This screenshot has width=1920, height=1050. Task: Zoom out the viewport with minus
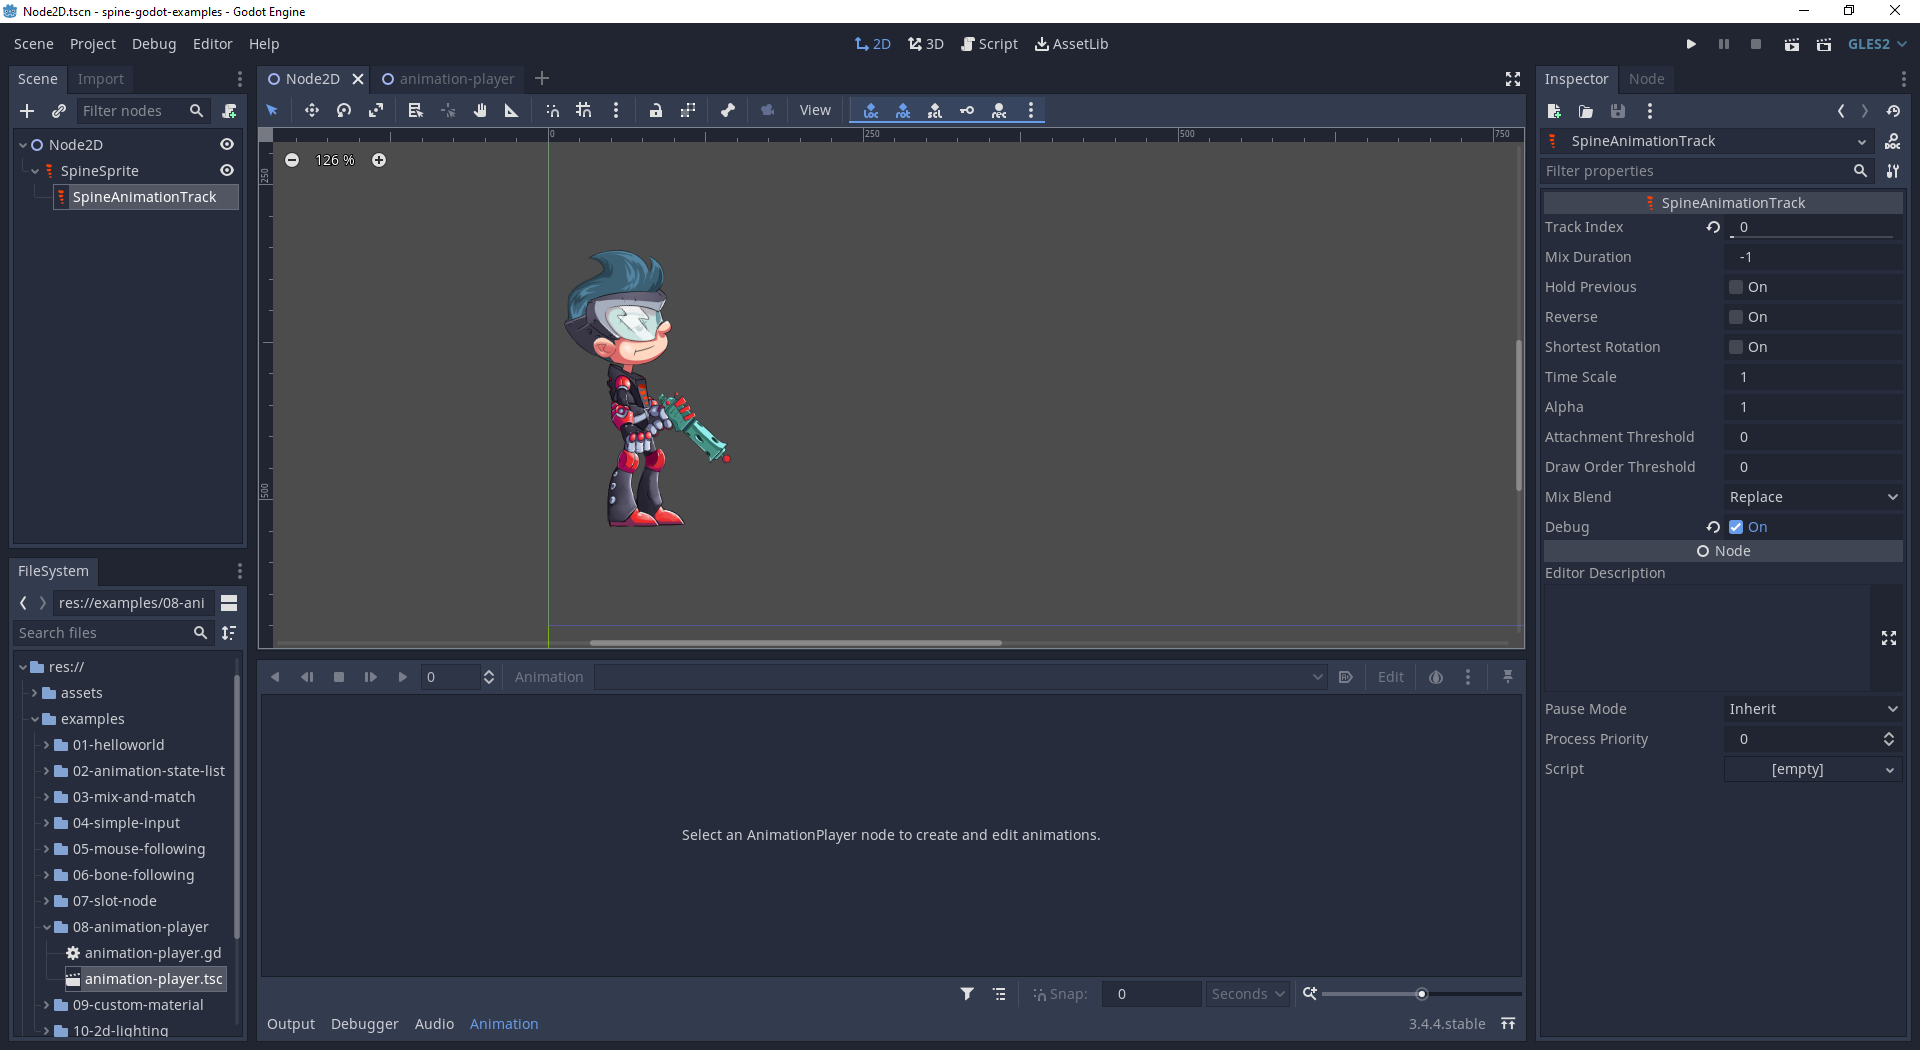292,160
